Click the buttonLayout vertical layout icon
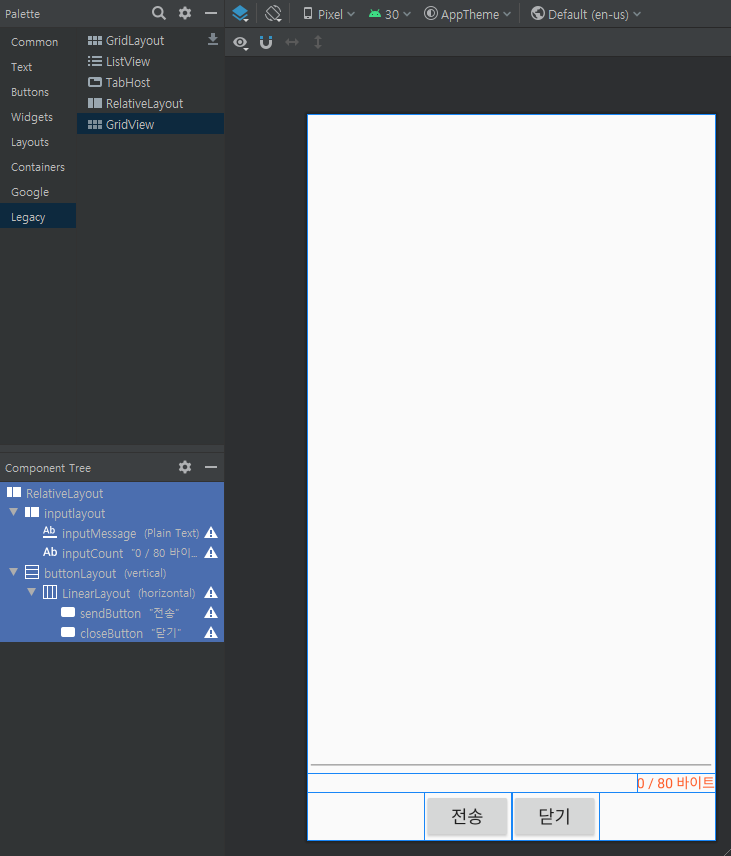Viewport: 731px width, 856px height. [x=32, y=572]
